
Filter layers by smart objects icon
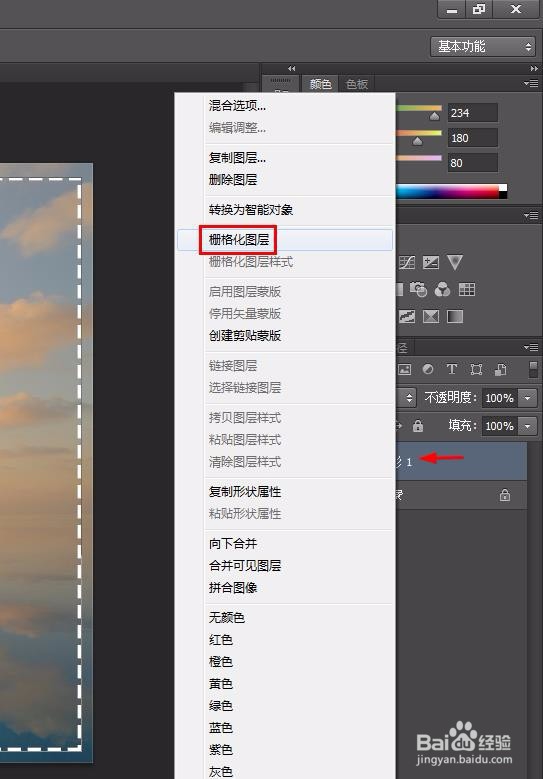click(x=500, y=369)
